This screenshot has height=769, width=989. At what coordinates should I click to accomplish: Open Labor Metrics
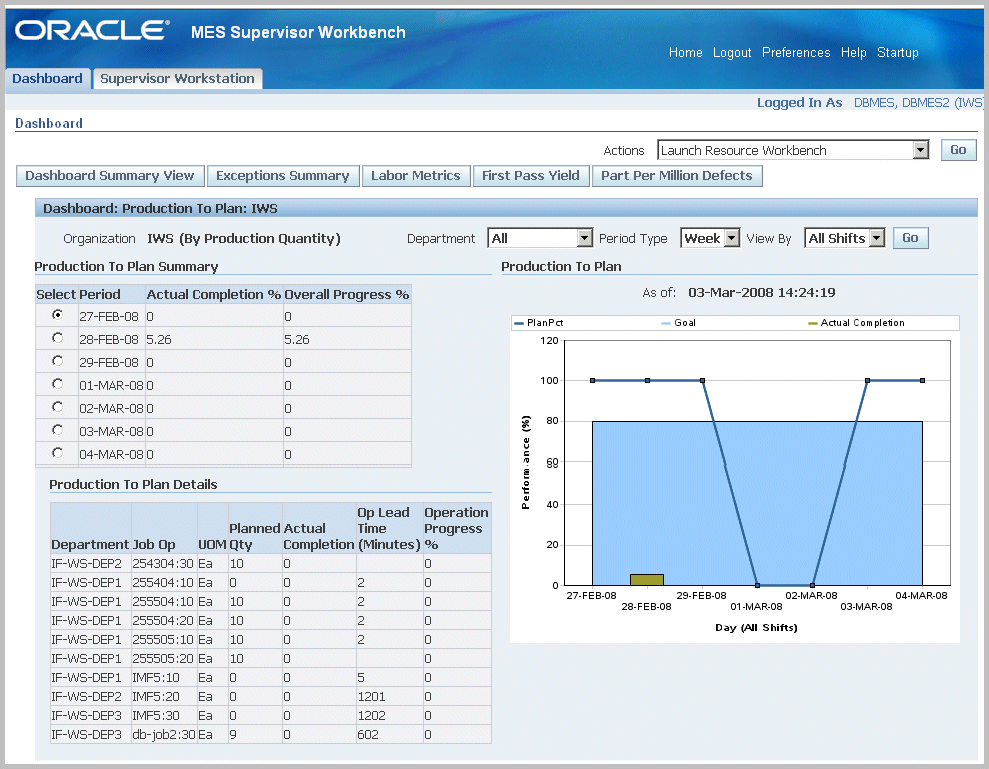click(416, 176)
